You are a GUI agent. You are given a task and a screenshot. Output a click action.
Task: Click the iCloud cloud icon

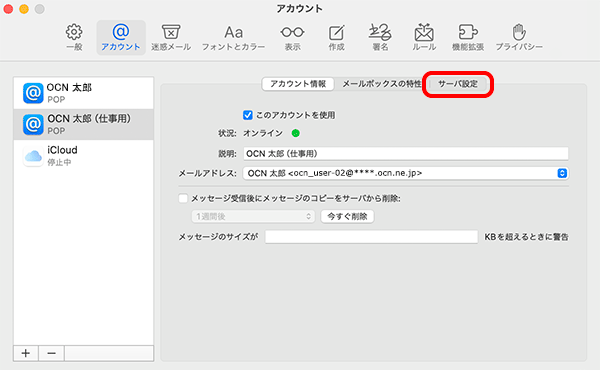tap(33, 156)
